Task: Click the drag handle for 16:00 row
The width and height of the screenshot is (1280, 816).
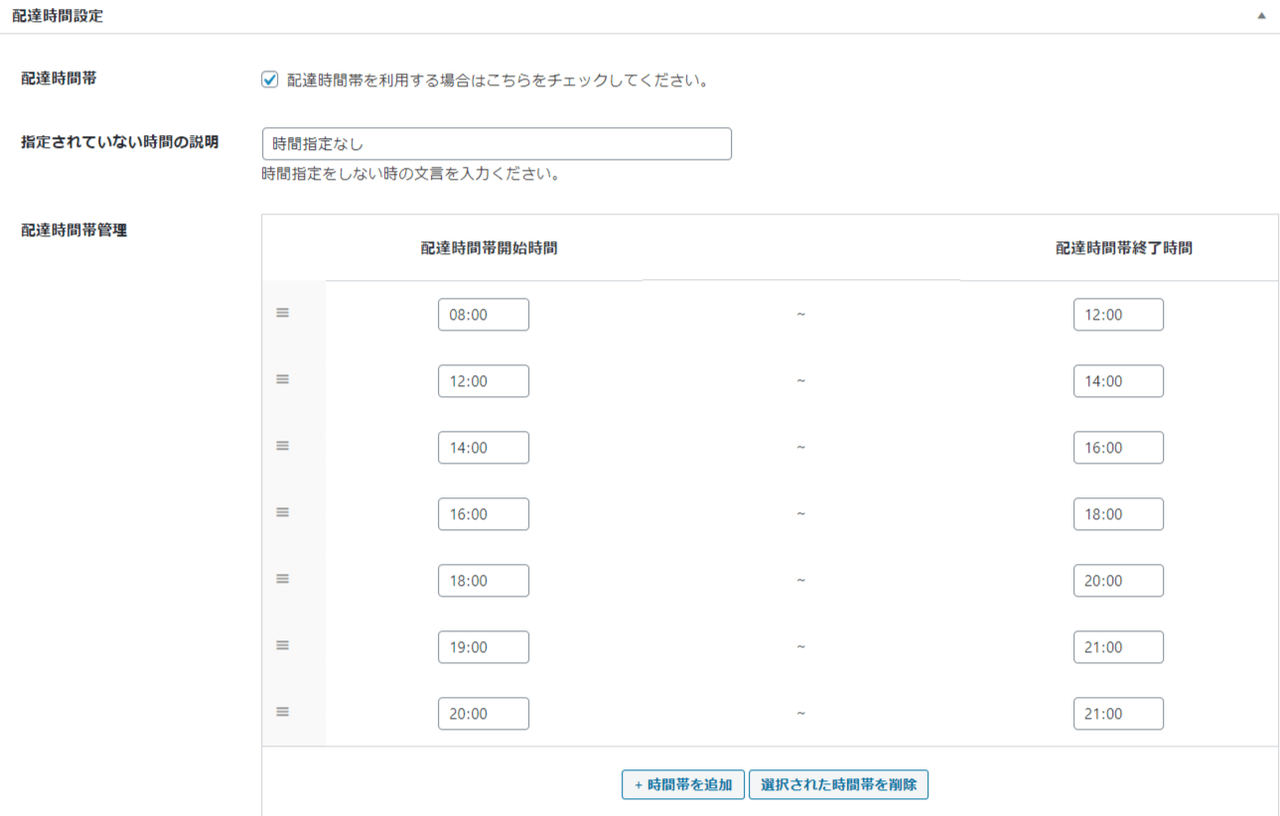Action: pos(282,512)
